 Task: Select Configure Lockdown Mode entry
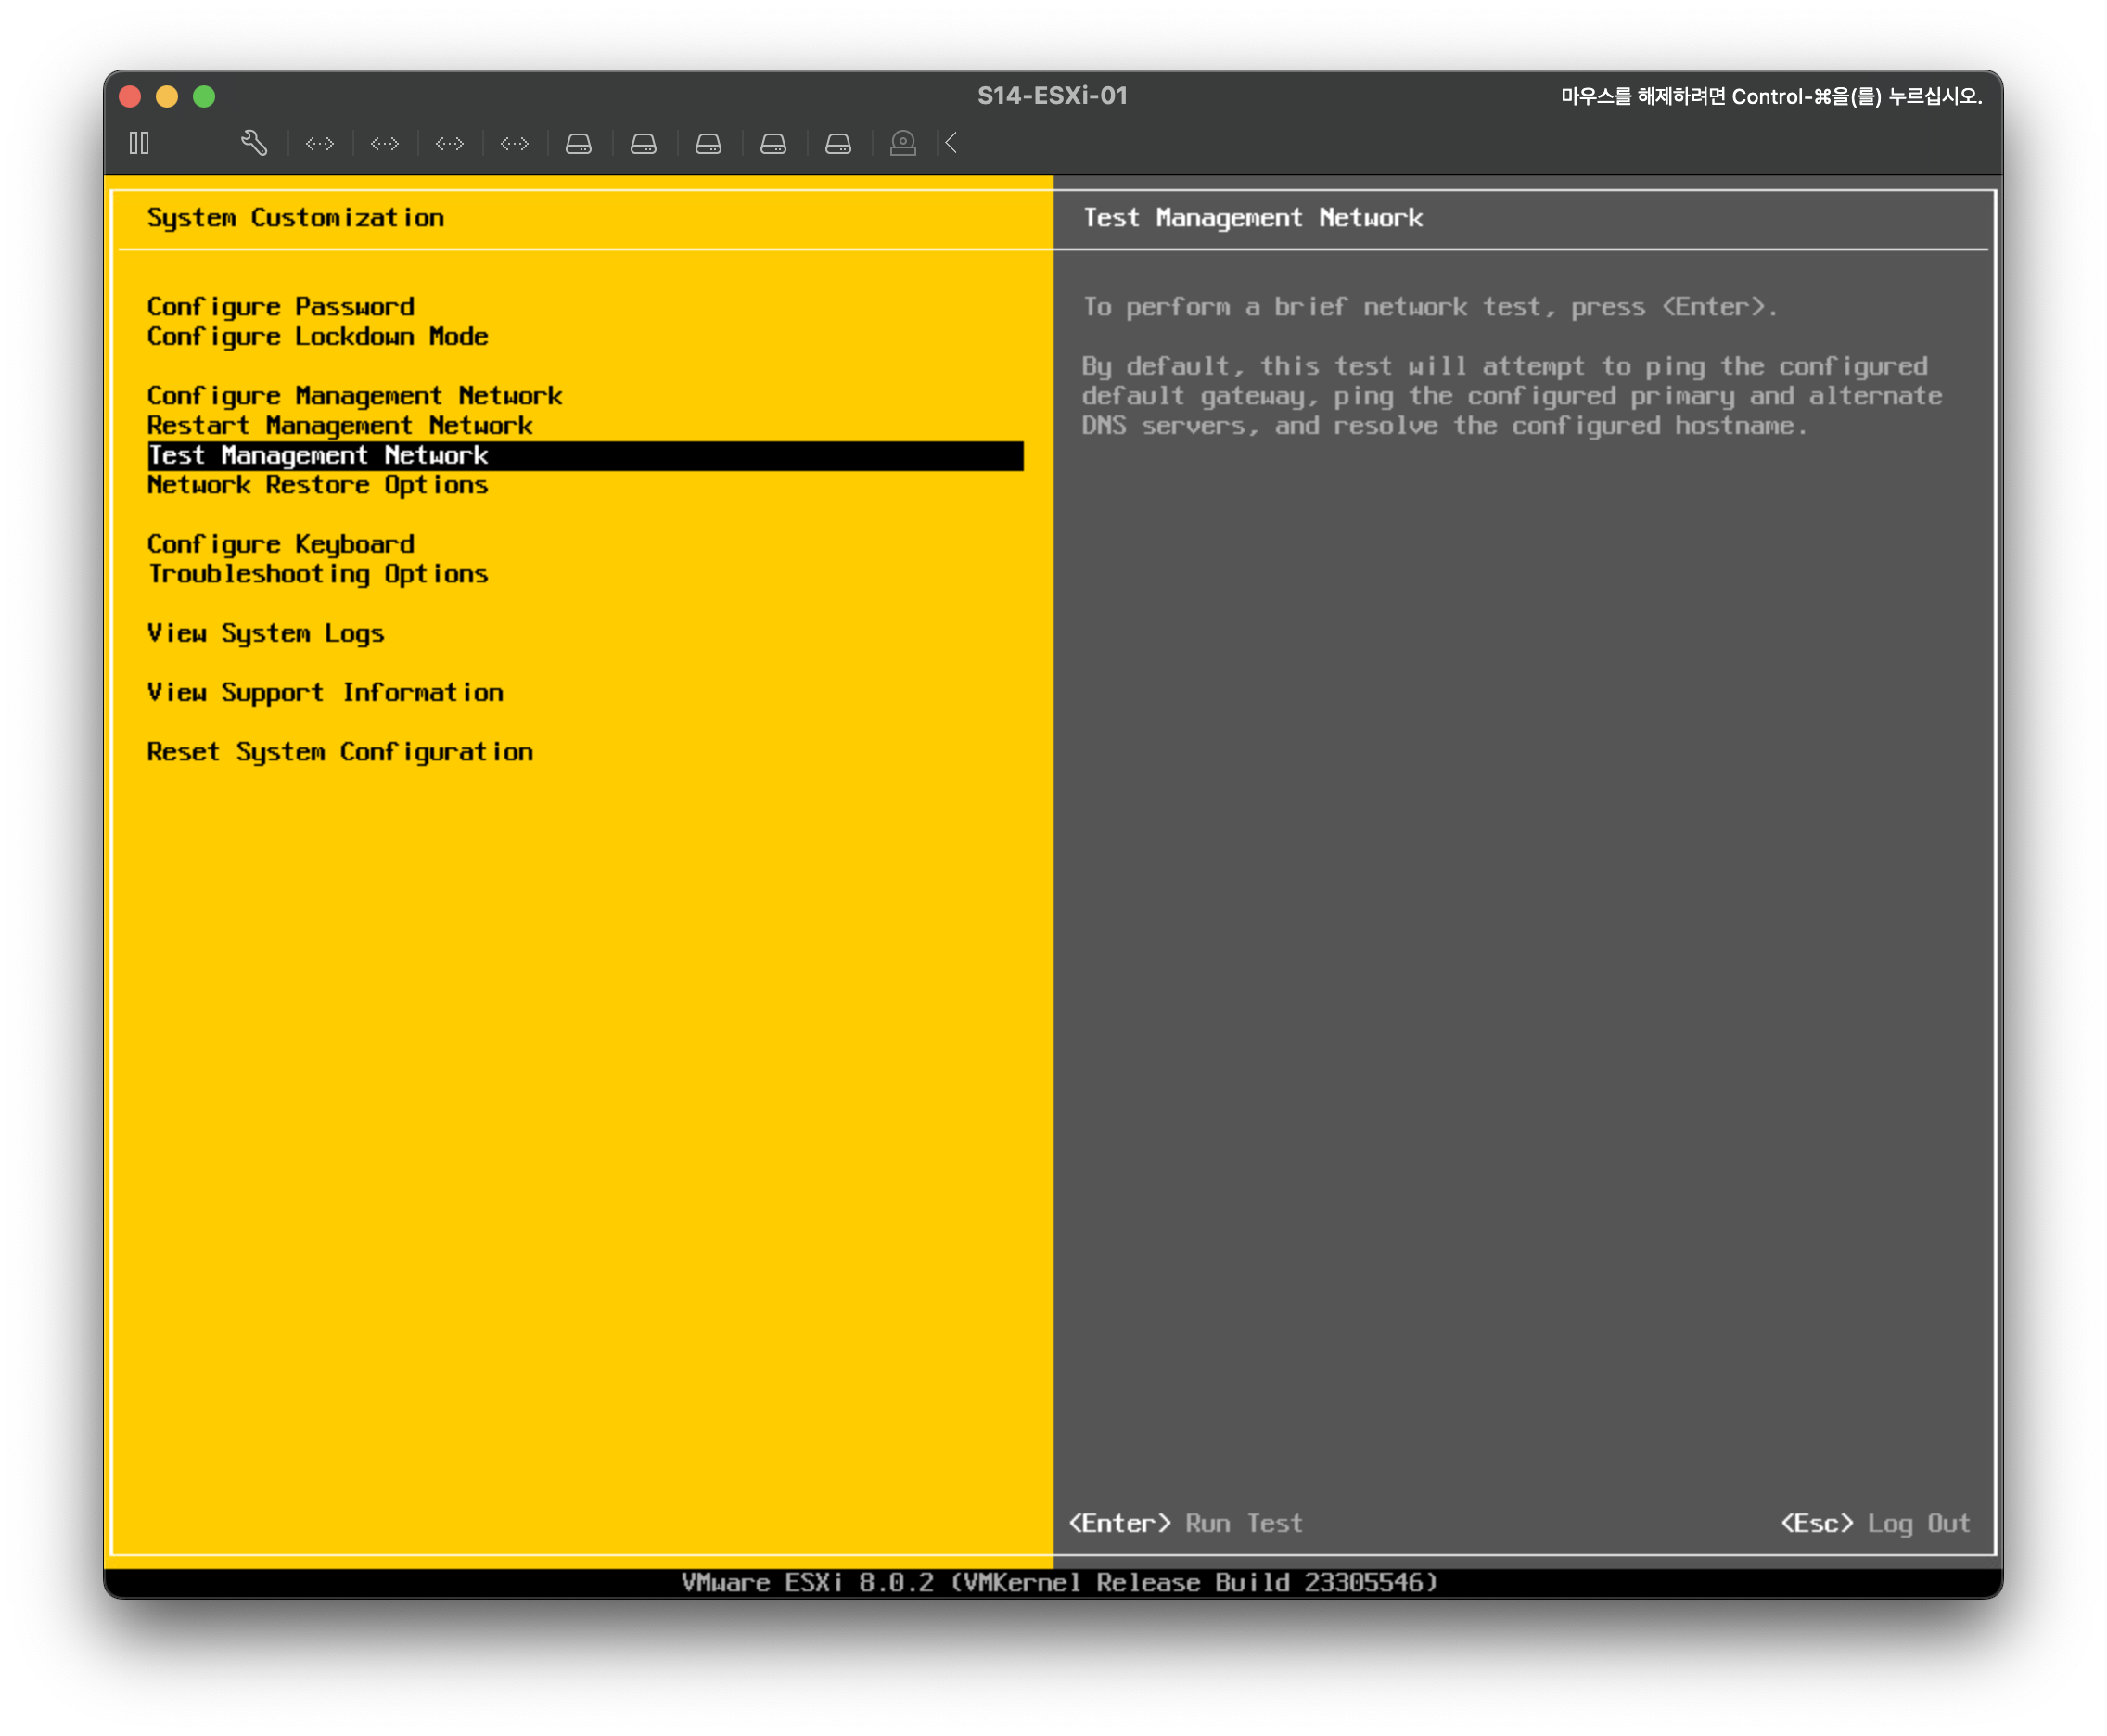(317, 337)
